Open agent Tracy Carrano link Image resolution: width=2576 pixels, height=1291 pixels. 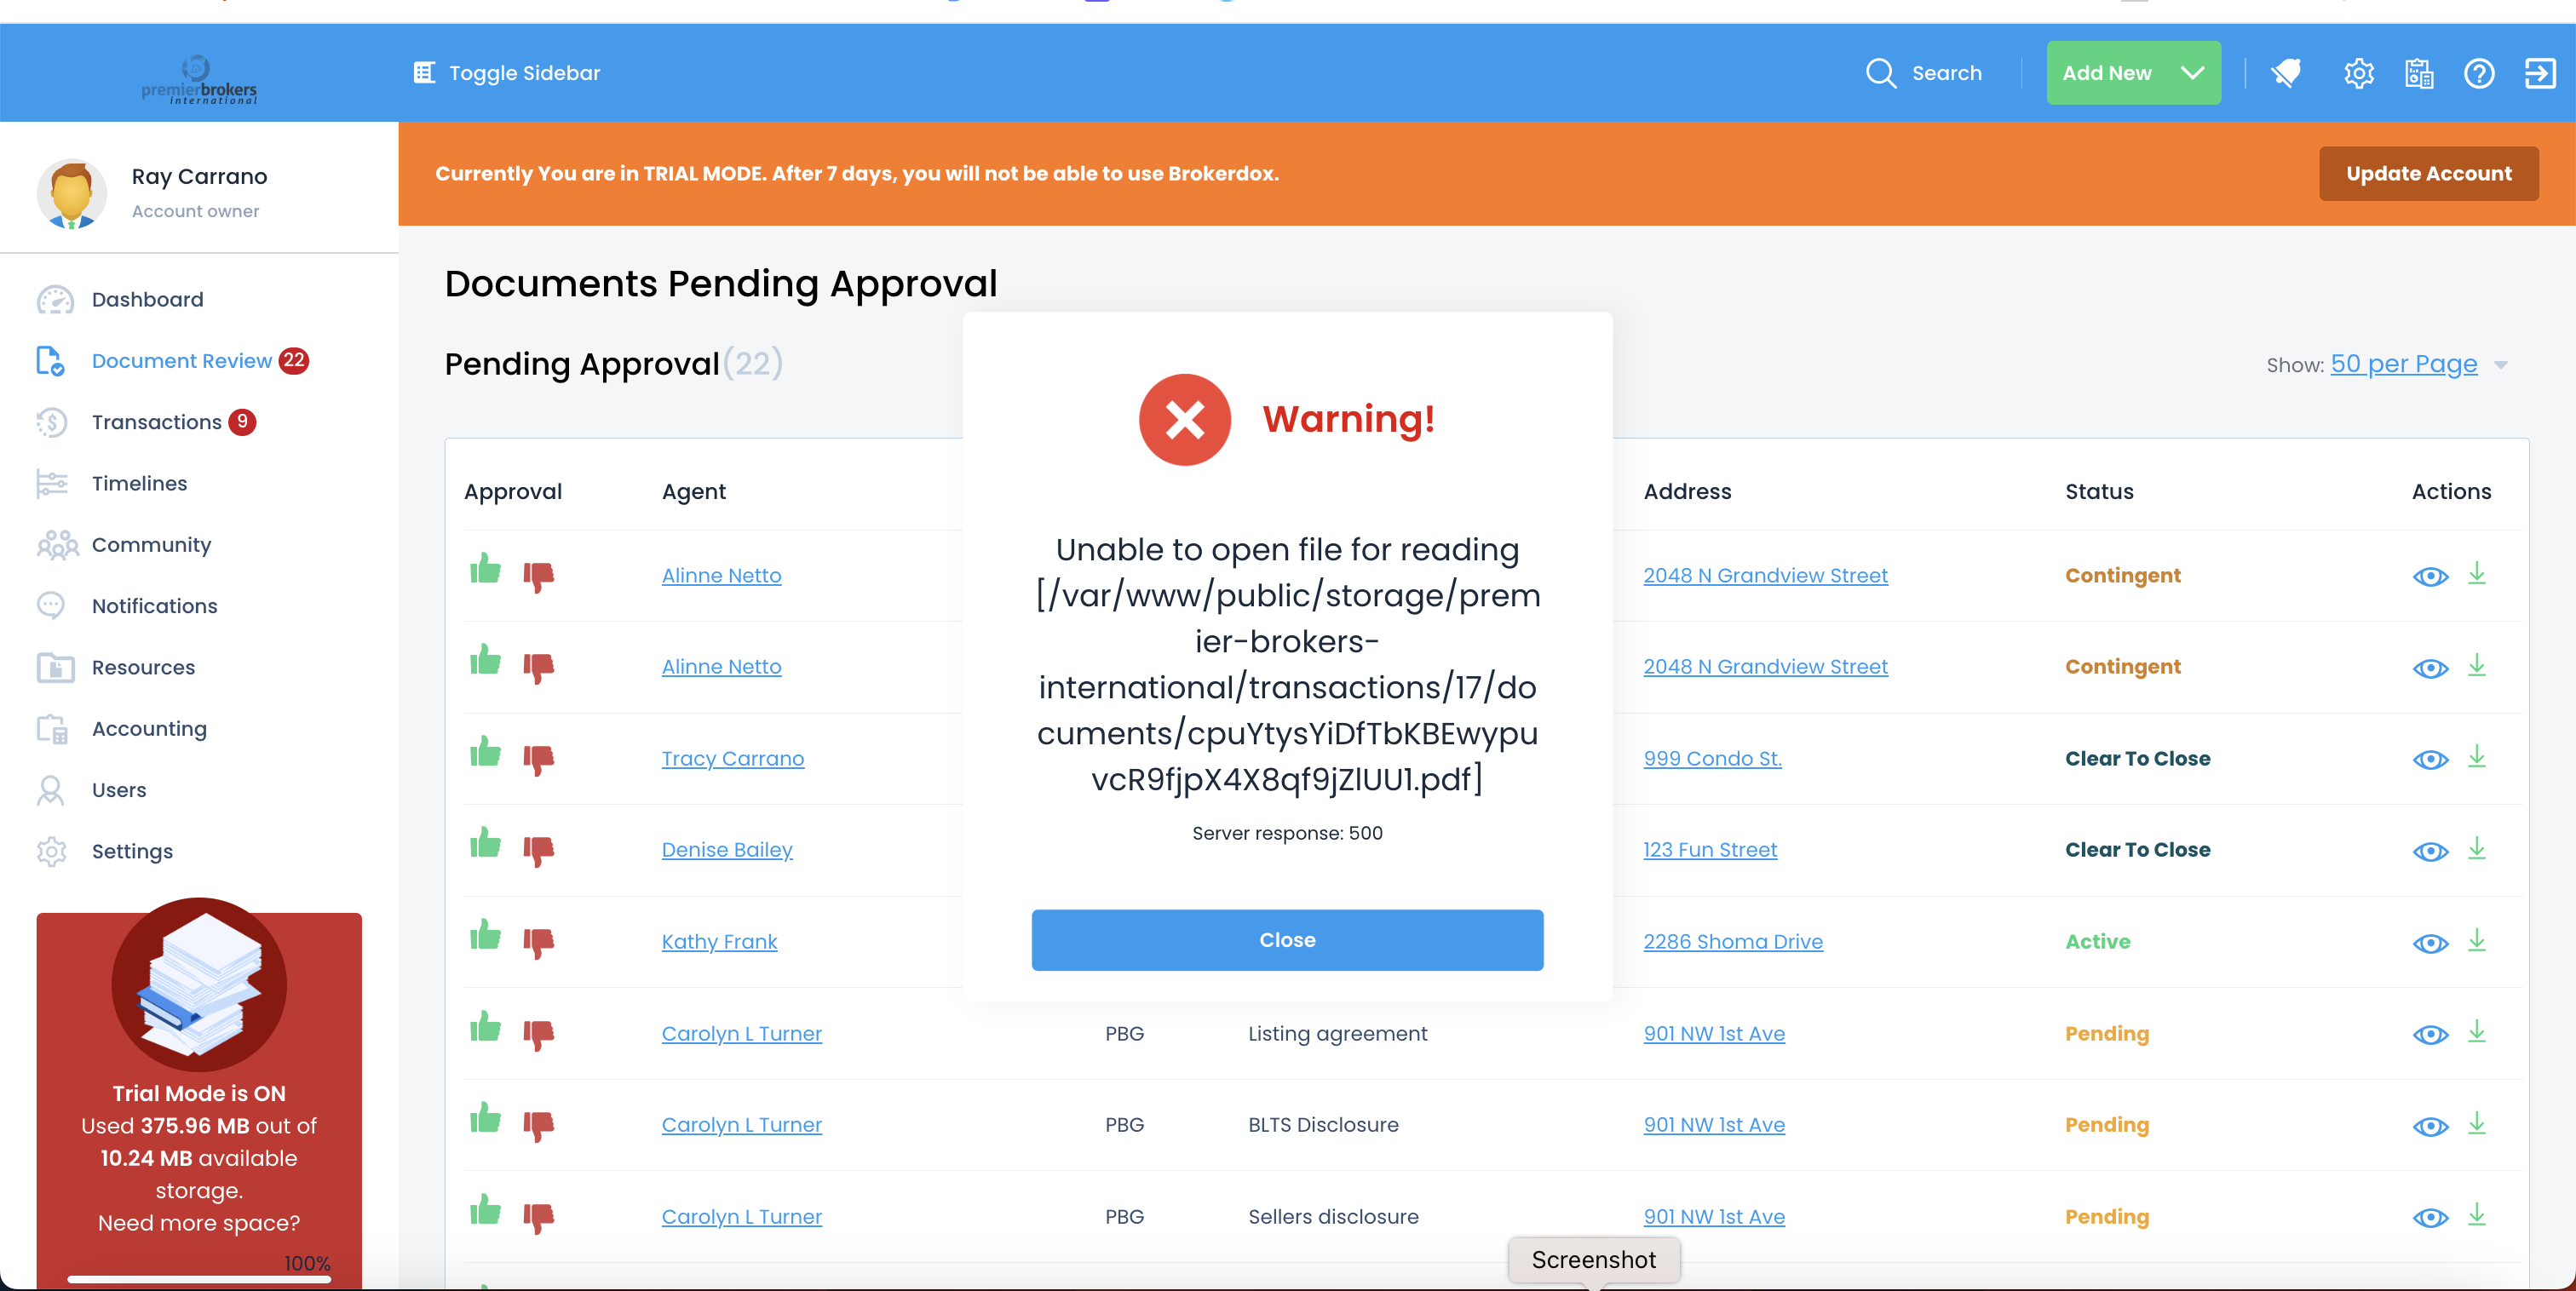pos(732,759)
